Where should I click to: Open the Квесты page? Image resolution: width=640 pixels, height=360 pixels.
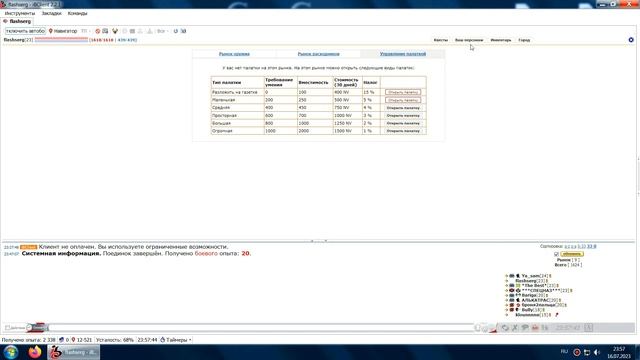pos(440,40)
